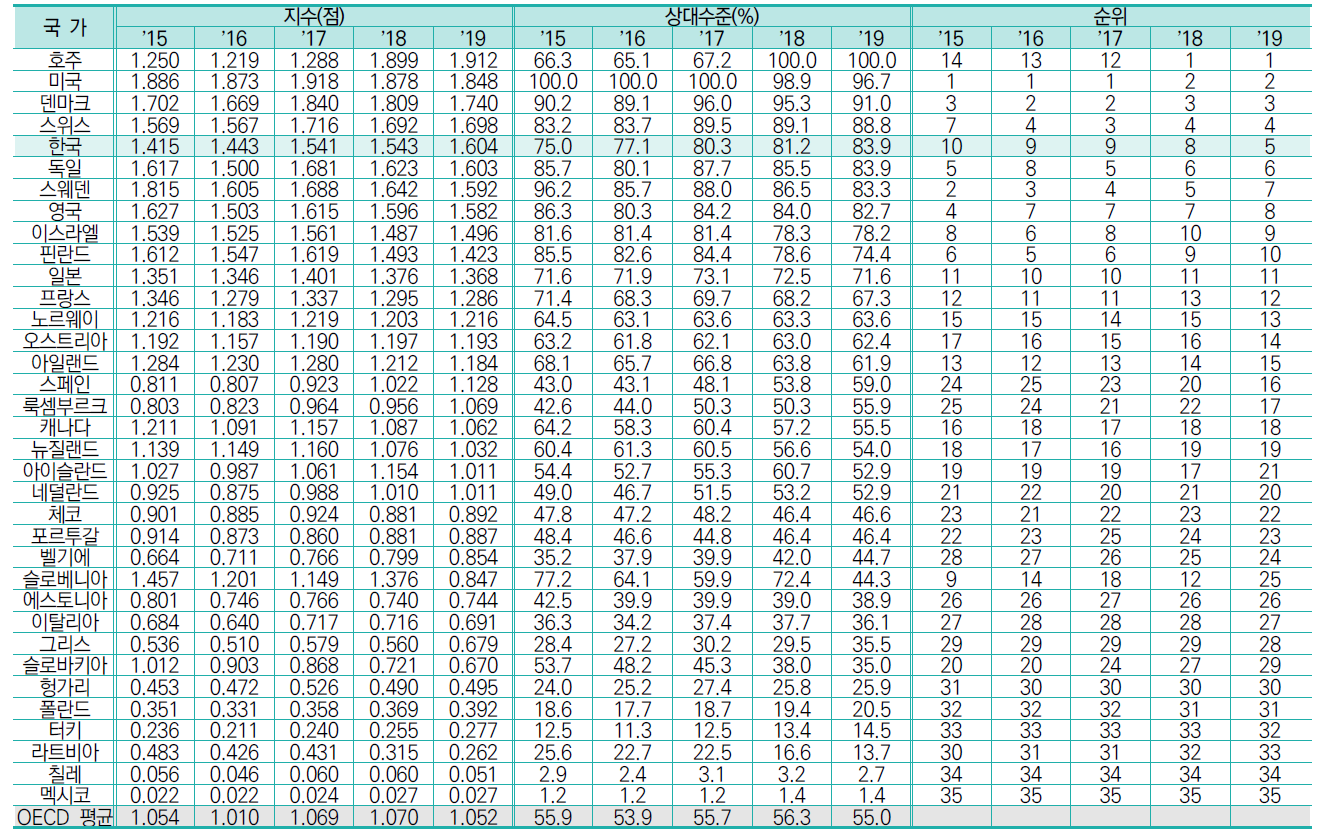Select the 슬로바키아 row label
Image resolution: width=1328 pixels, height=838 pixels.
(65, 665)
